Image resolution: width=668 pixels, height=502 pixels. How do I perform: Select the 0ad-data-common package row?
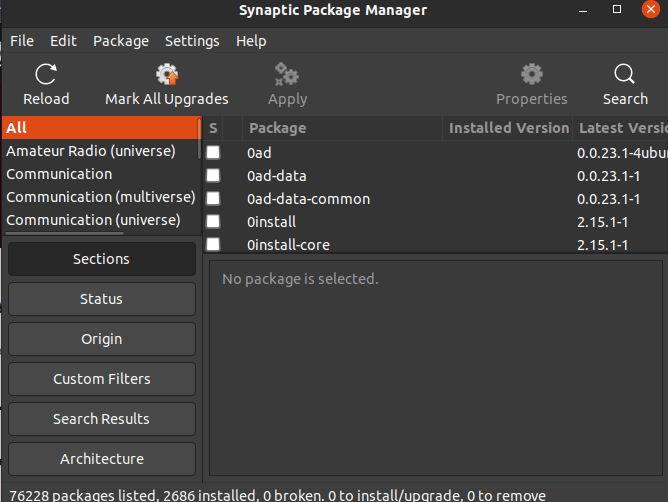pos(436,199)
